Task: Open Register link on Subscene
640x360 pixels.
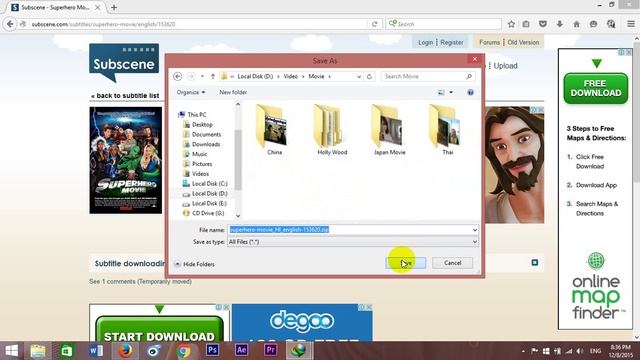Action: click(x=452, y=42)
